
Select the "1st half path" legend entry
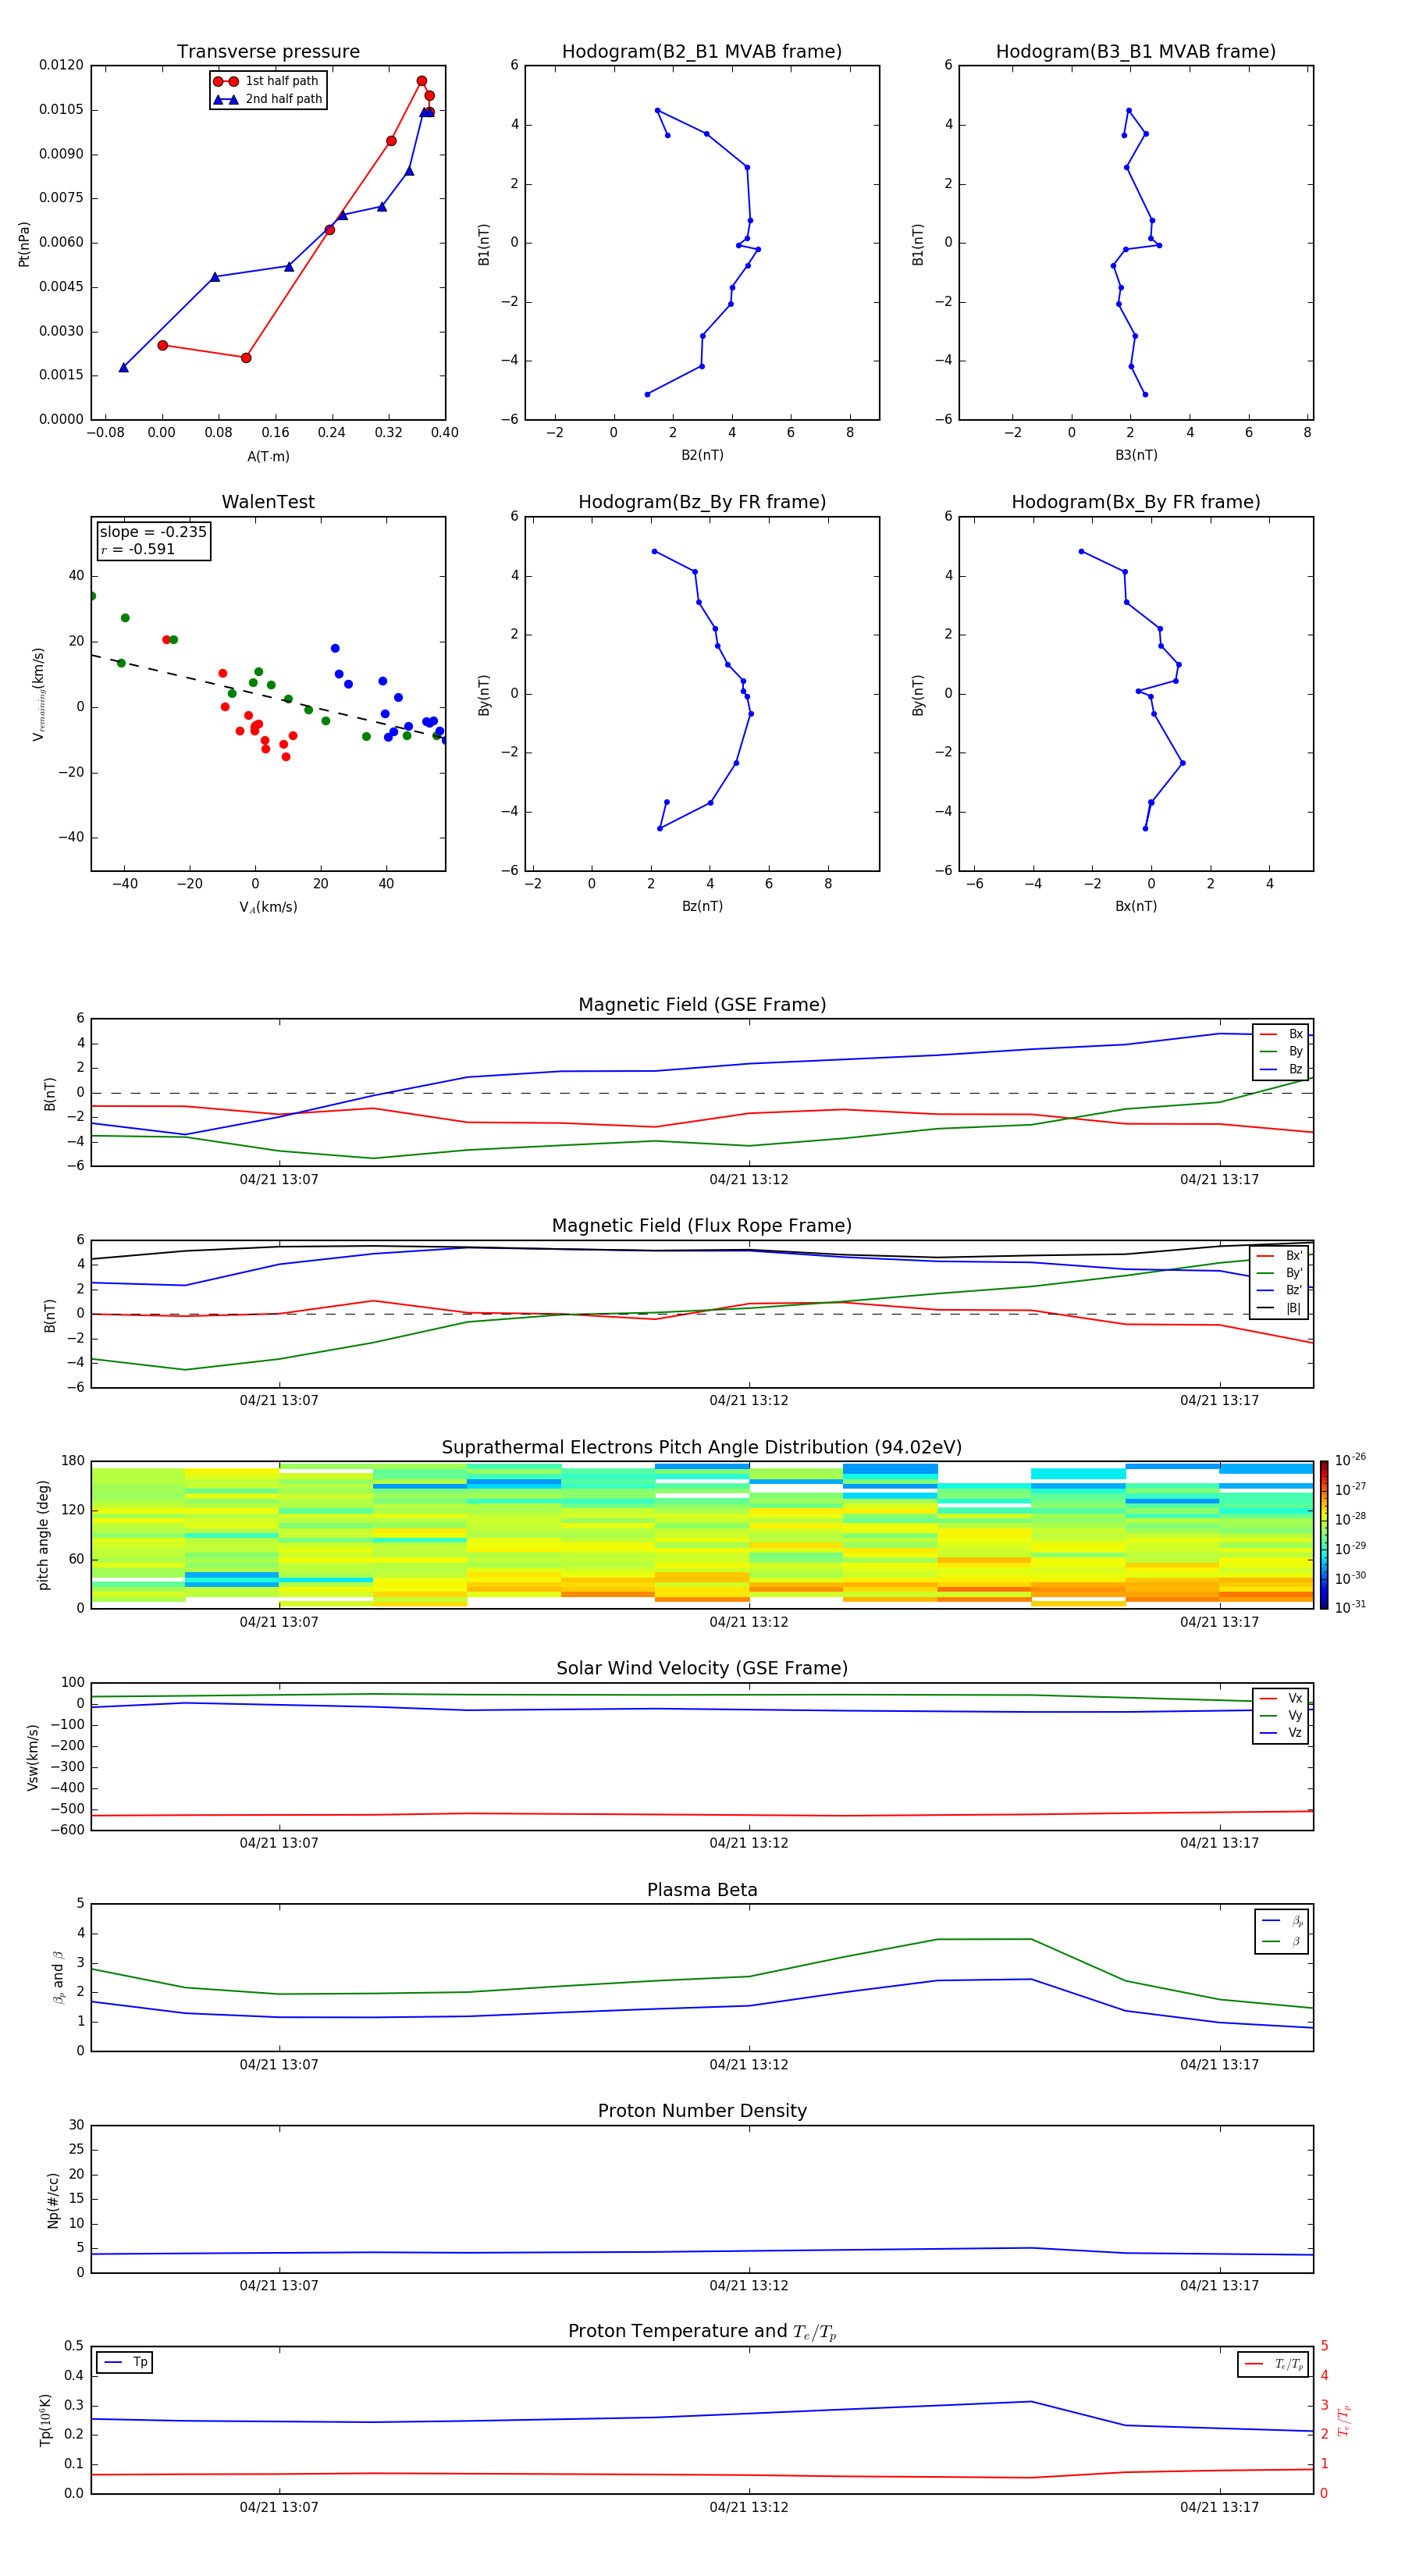tap(267, 81)
